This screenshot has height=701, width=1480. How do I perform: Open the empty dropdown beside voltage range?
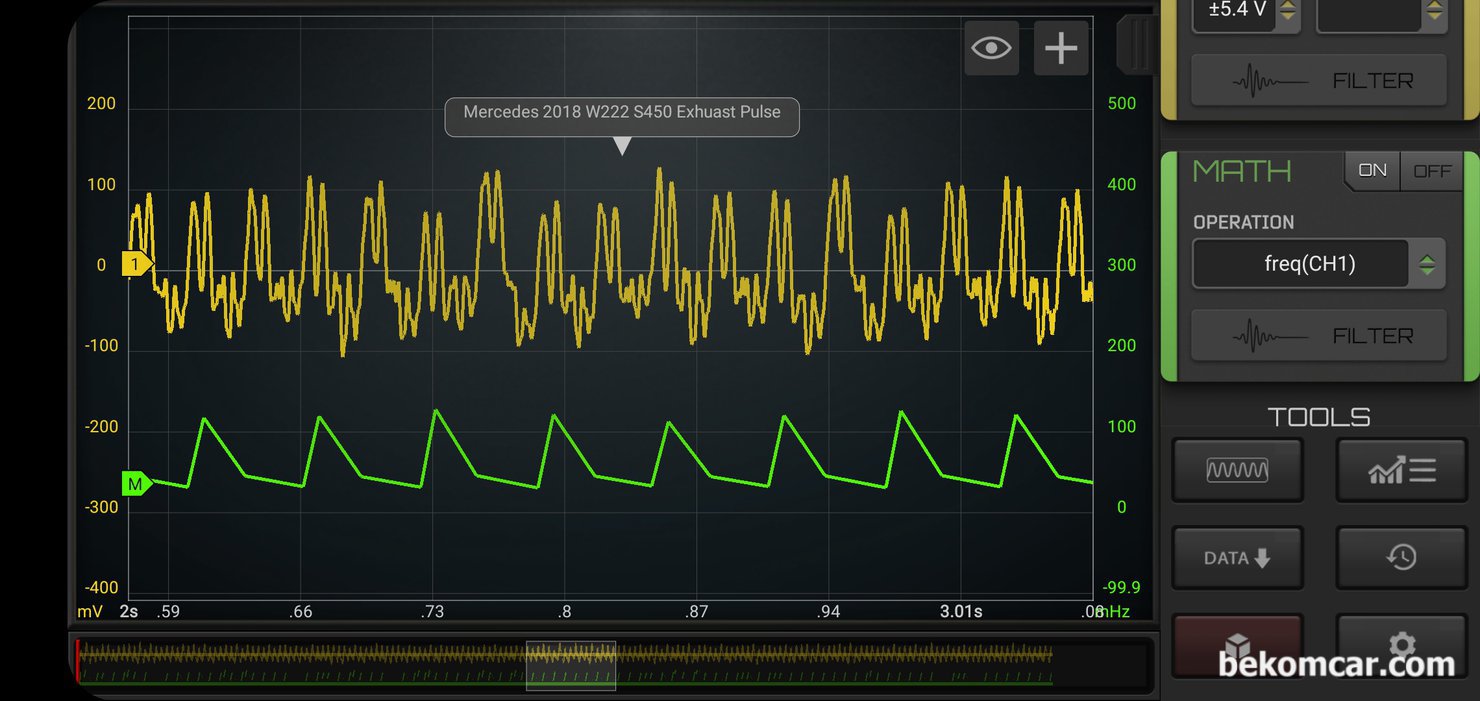(1380, 13)
